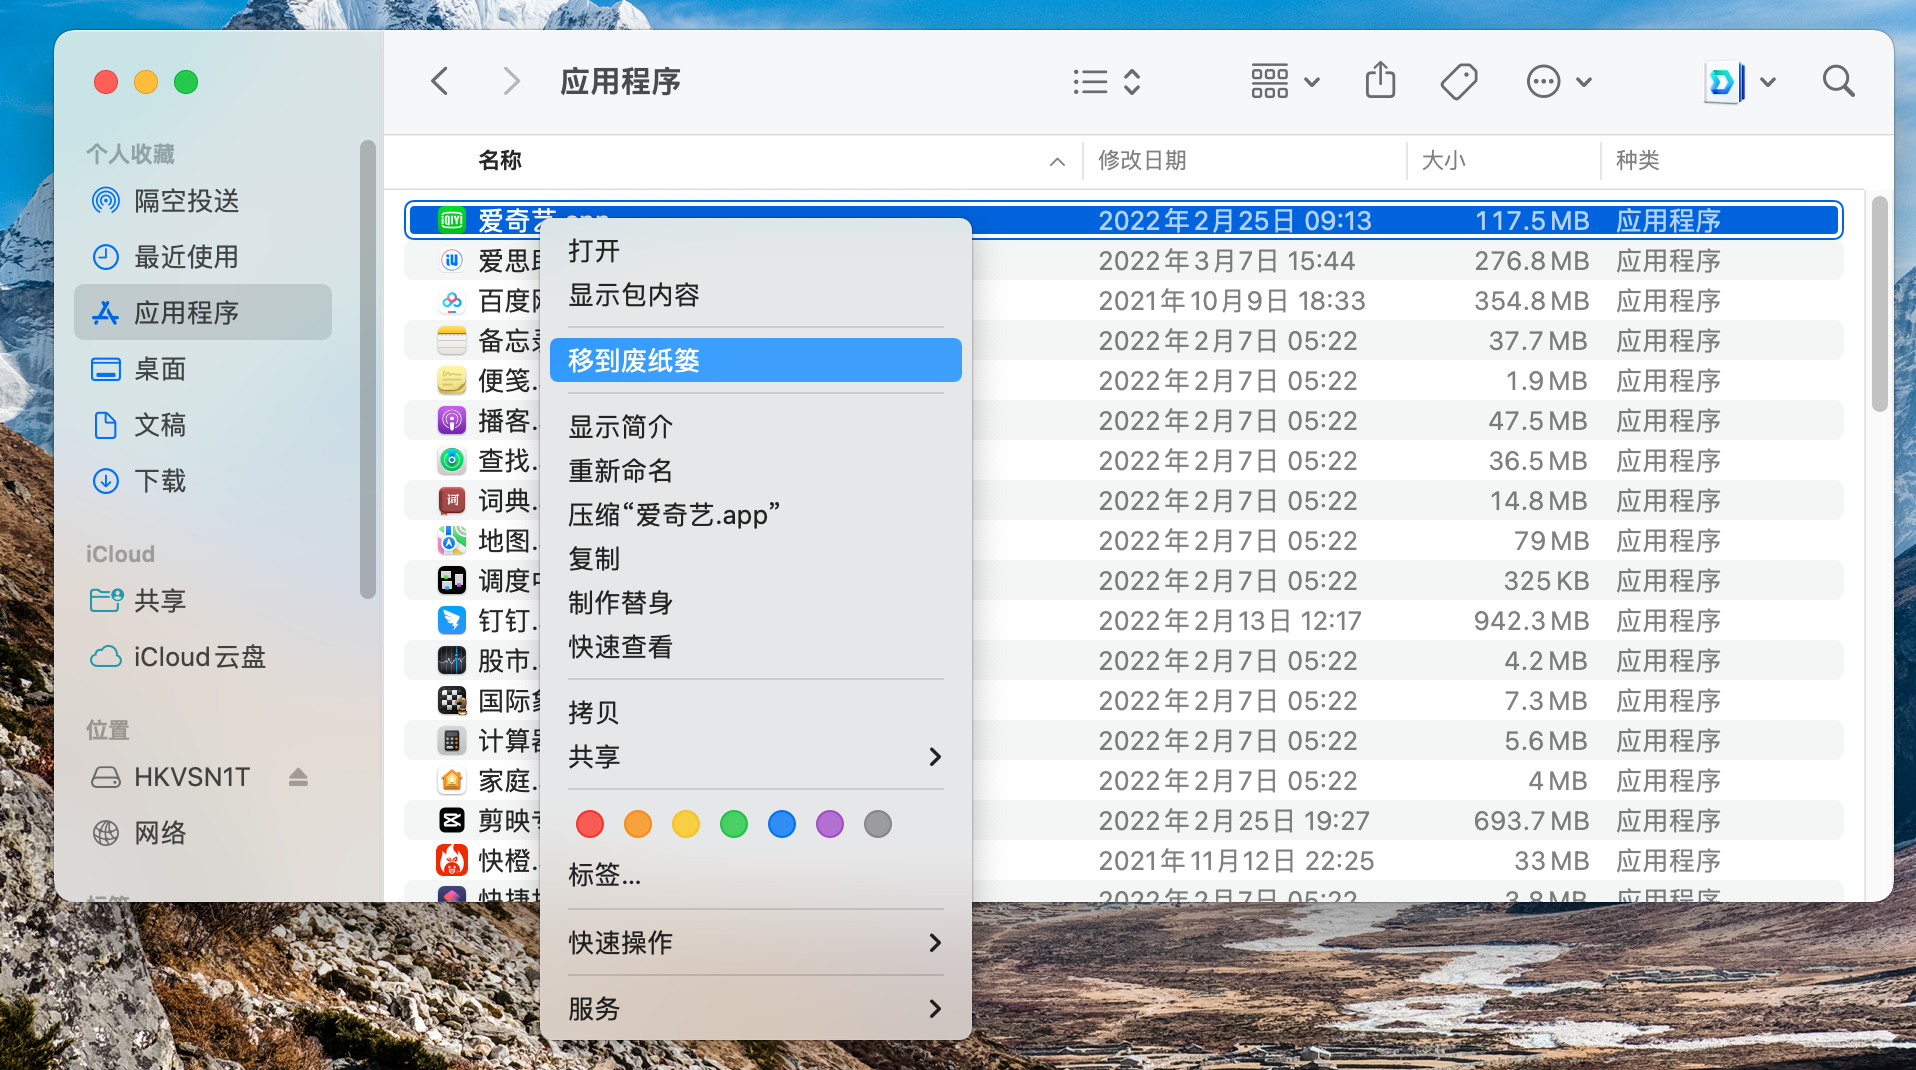The width and height of the screenshot is (1916, 1070).
Task: Apply the green tag color
Action: coord(734,824)
